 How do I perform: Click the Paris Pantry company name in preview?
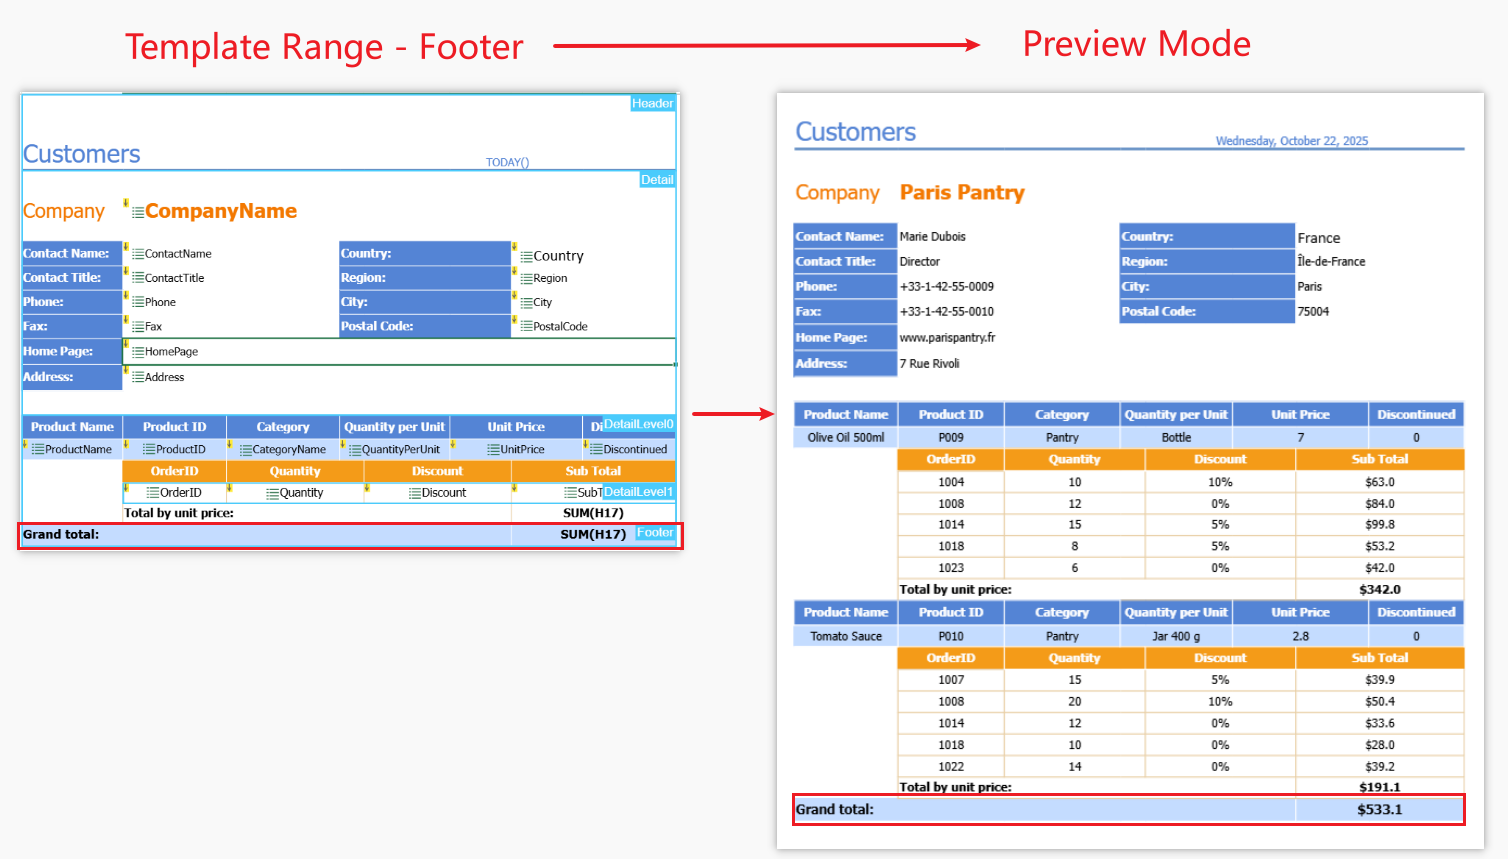click(962, 193)
